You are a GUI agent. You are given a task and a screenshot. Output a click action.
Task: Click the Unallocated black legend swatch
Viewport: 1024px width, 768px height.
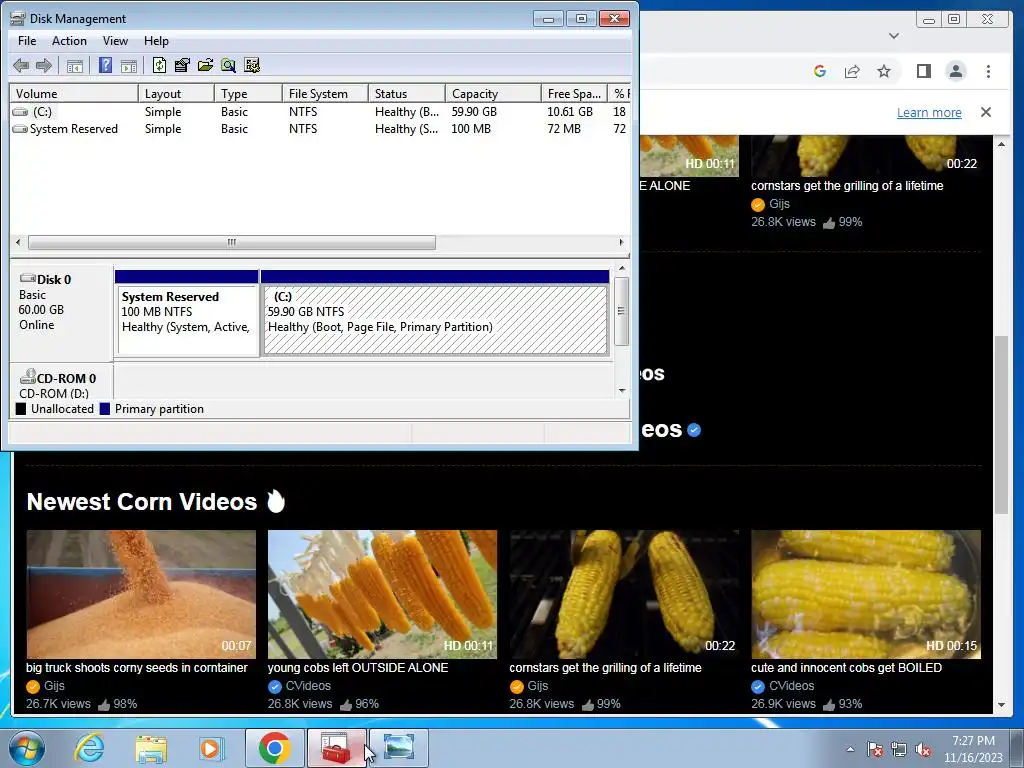pyautogui.click(x=21, y=409)
